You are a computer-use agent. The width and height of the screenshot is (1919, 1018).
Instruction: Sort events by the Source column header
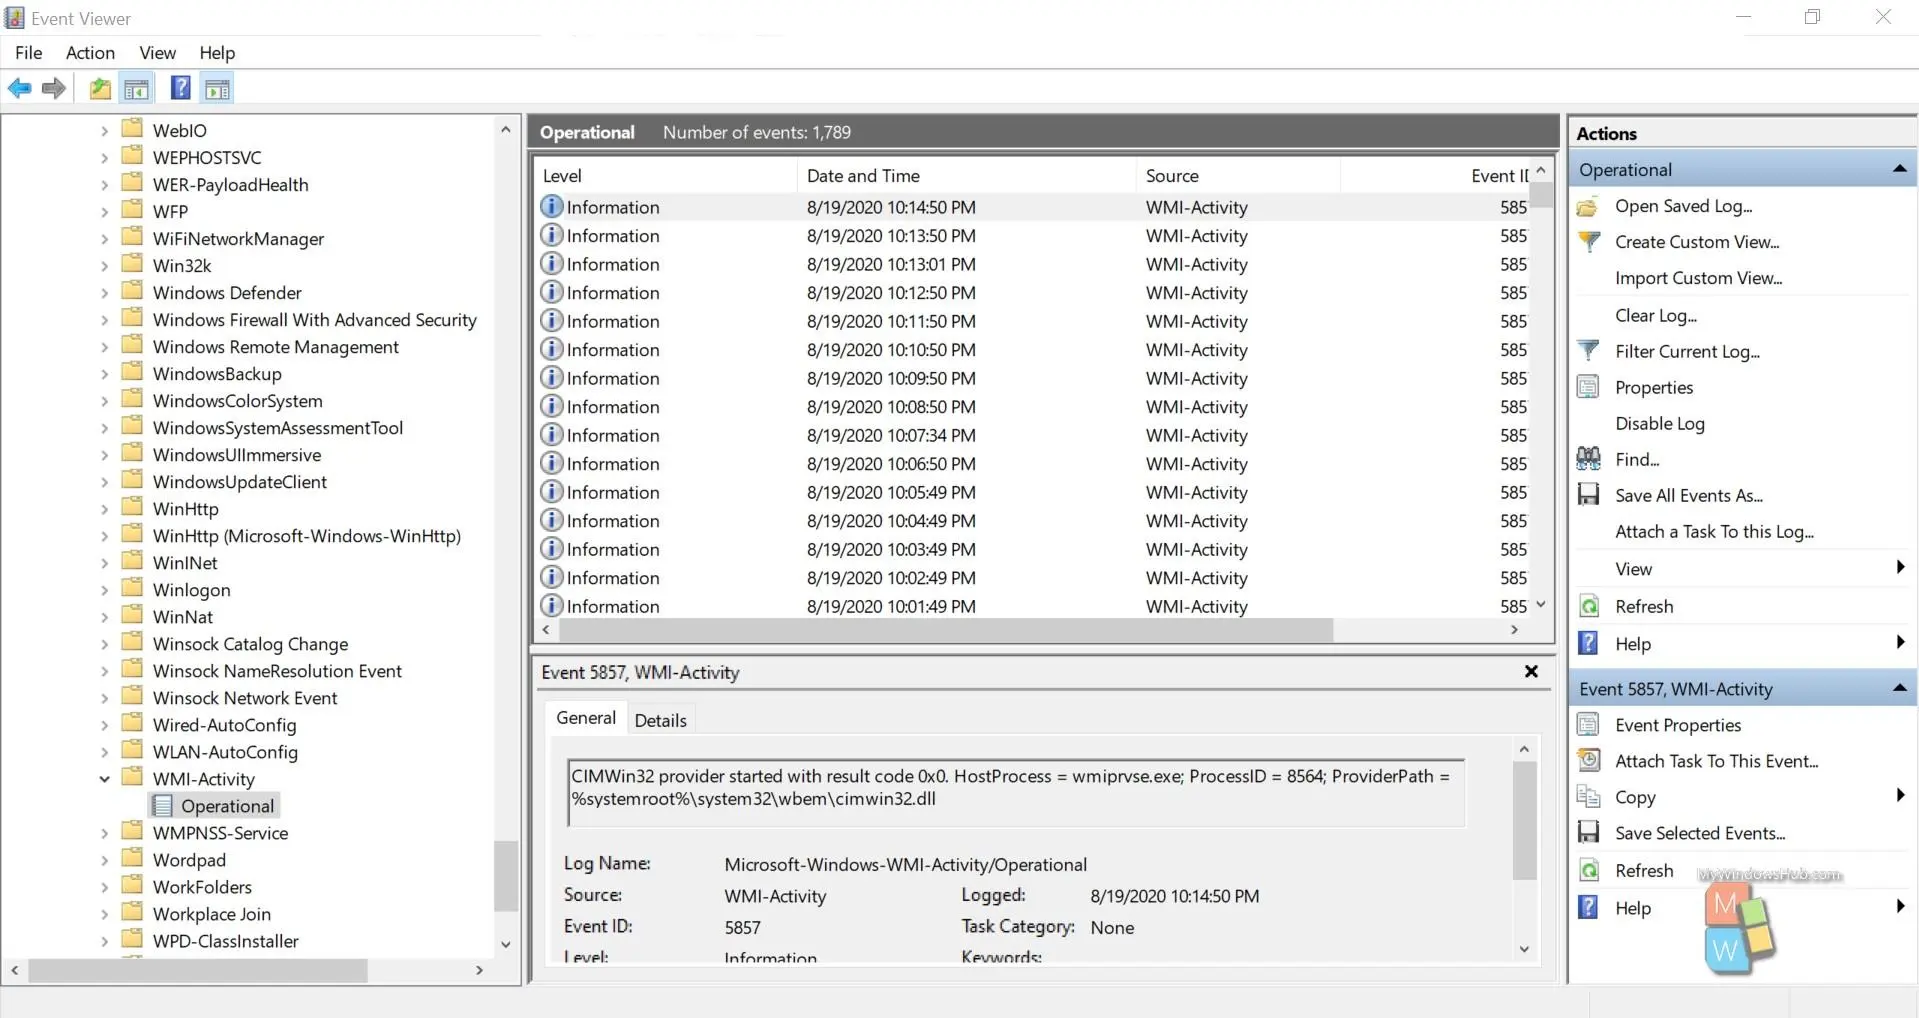1239,176
